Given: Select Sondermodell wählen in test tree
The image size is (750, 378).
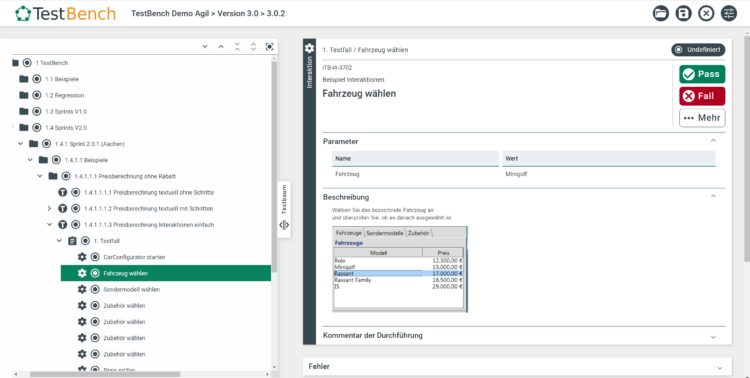Looking at the screenshot, I should click(132, 289).
